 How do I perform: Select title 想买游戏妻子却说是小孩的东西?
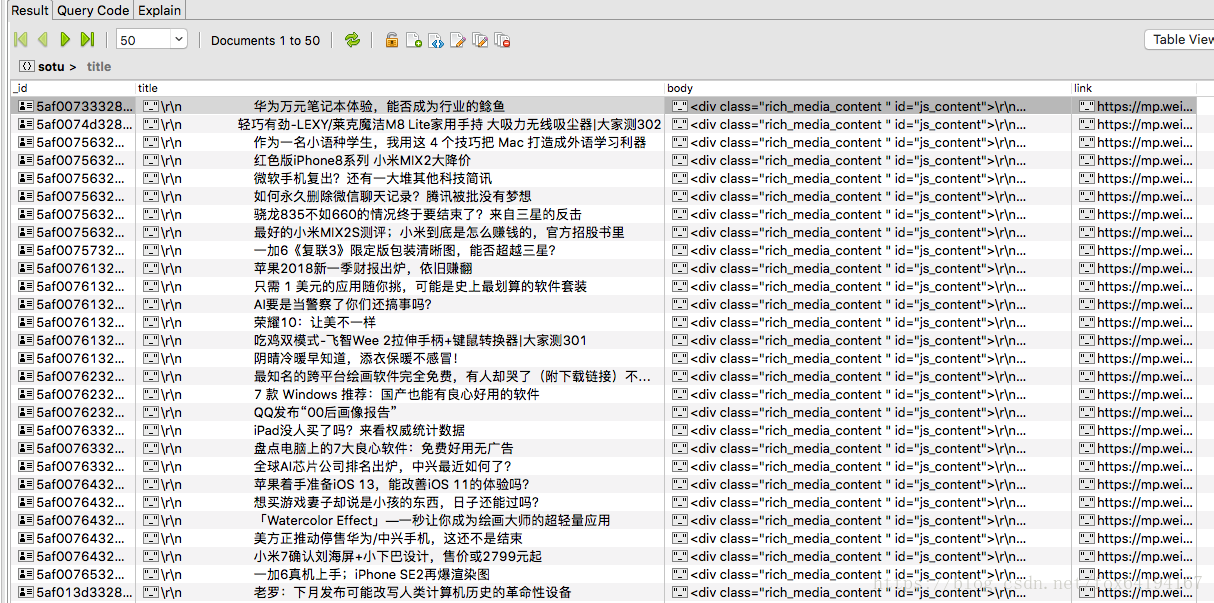click(396, 502)
